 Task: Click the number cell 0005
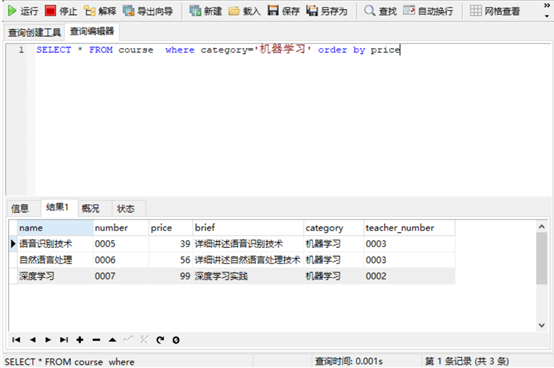coord(121,244)
